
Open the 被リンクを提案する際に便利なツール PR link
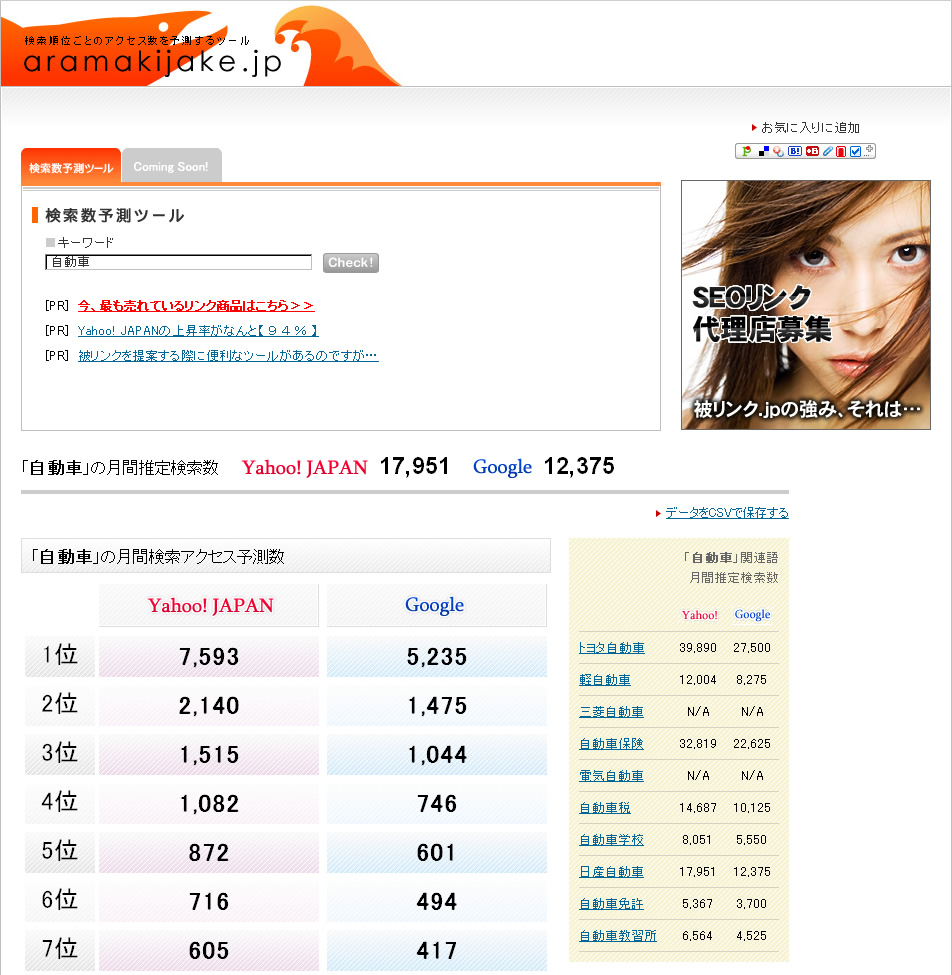(x=228, y=355)
